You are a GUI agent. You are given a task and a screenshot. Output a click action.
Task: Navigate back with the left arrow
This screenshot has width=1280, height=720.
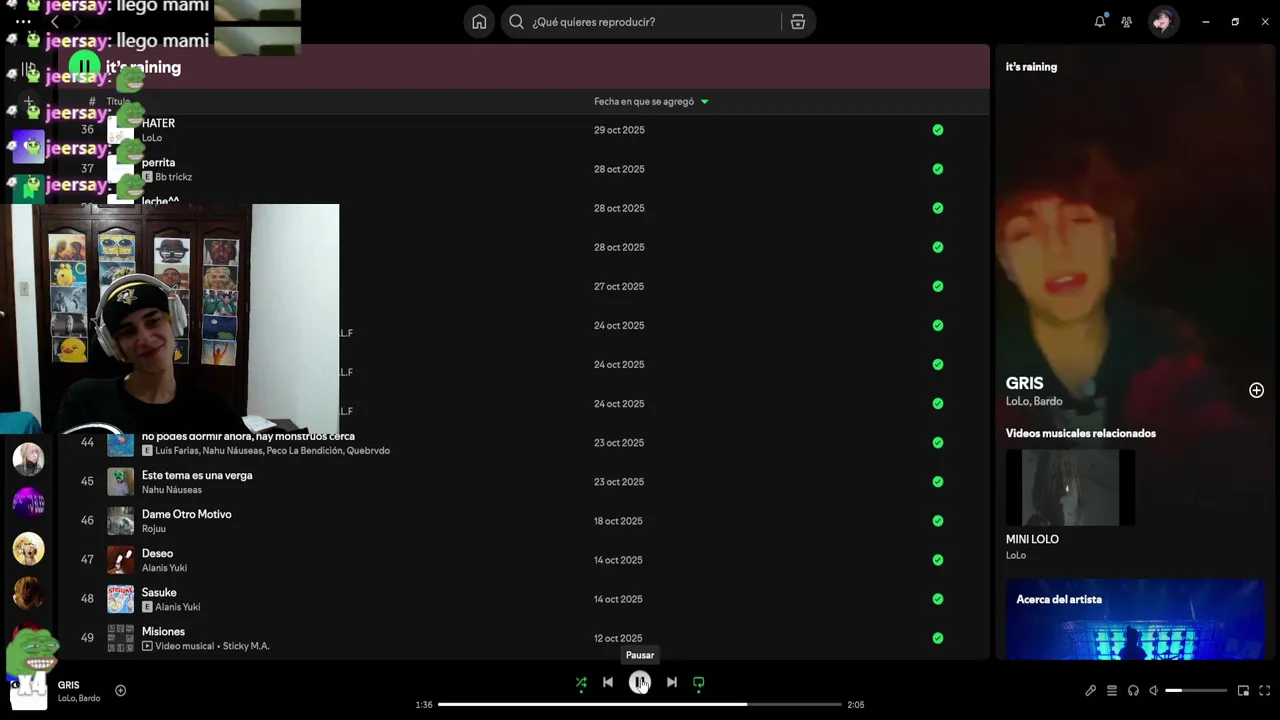54,21
